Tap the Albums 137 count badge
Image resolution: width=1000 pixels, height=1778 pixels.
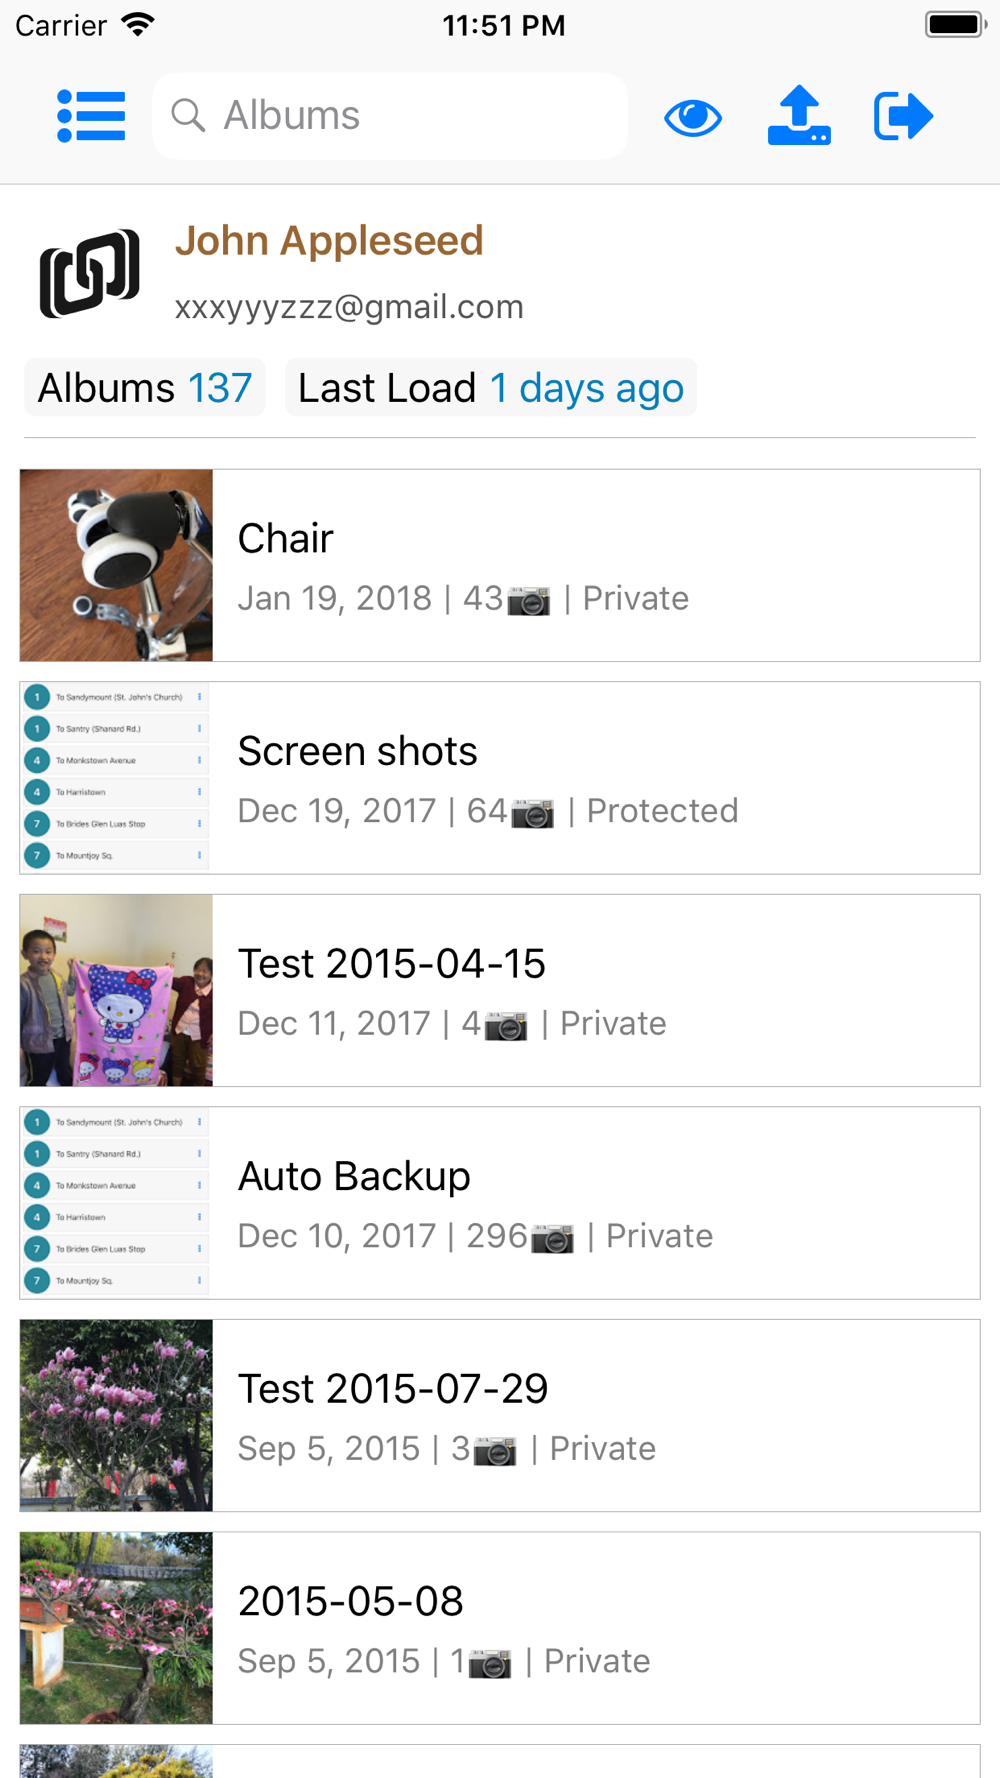145,387
